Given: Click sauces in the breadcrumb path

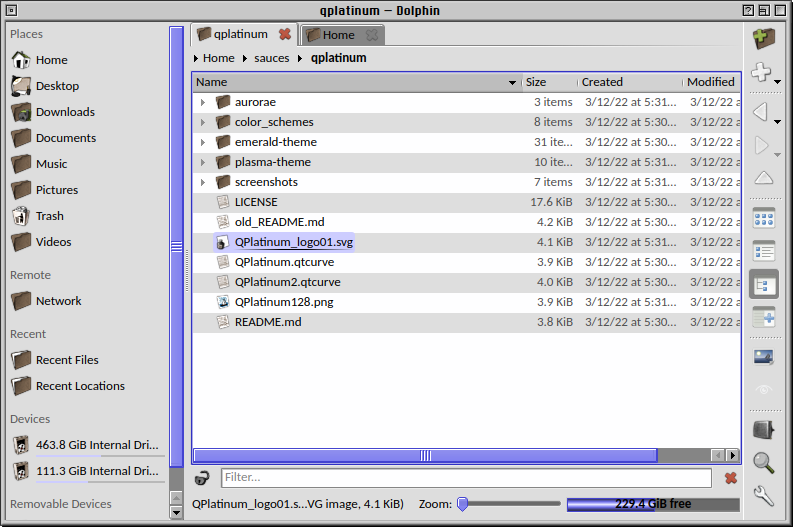Looking at the screenshot, I should (272, 58).
